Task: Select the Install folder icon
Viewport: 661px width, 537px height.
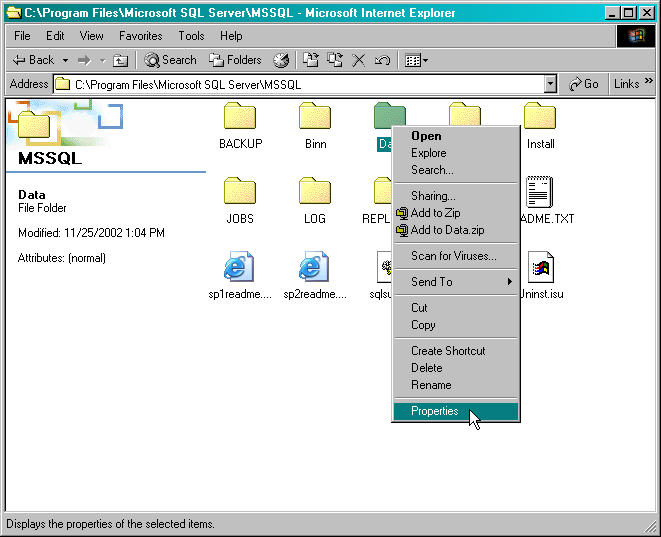Action: pyautogui.click(x=540, y=115)
